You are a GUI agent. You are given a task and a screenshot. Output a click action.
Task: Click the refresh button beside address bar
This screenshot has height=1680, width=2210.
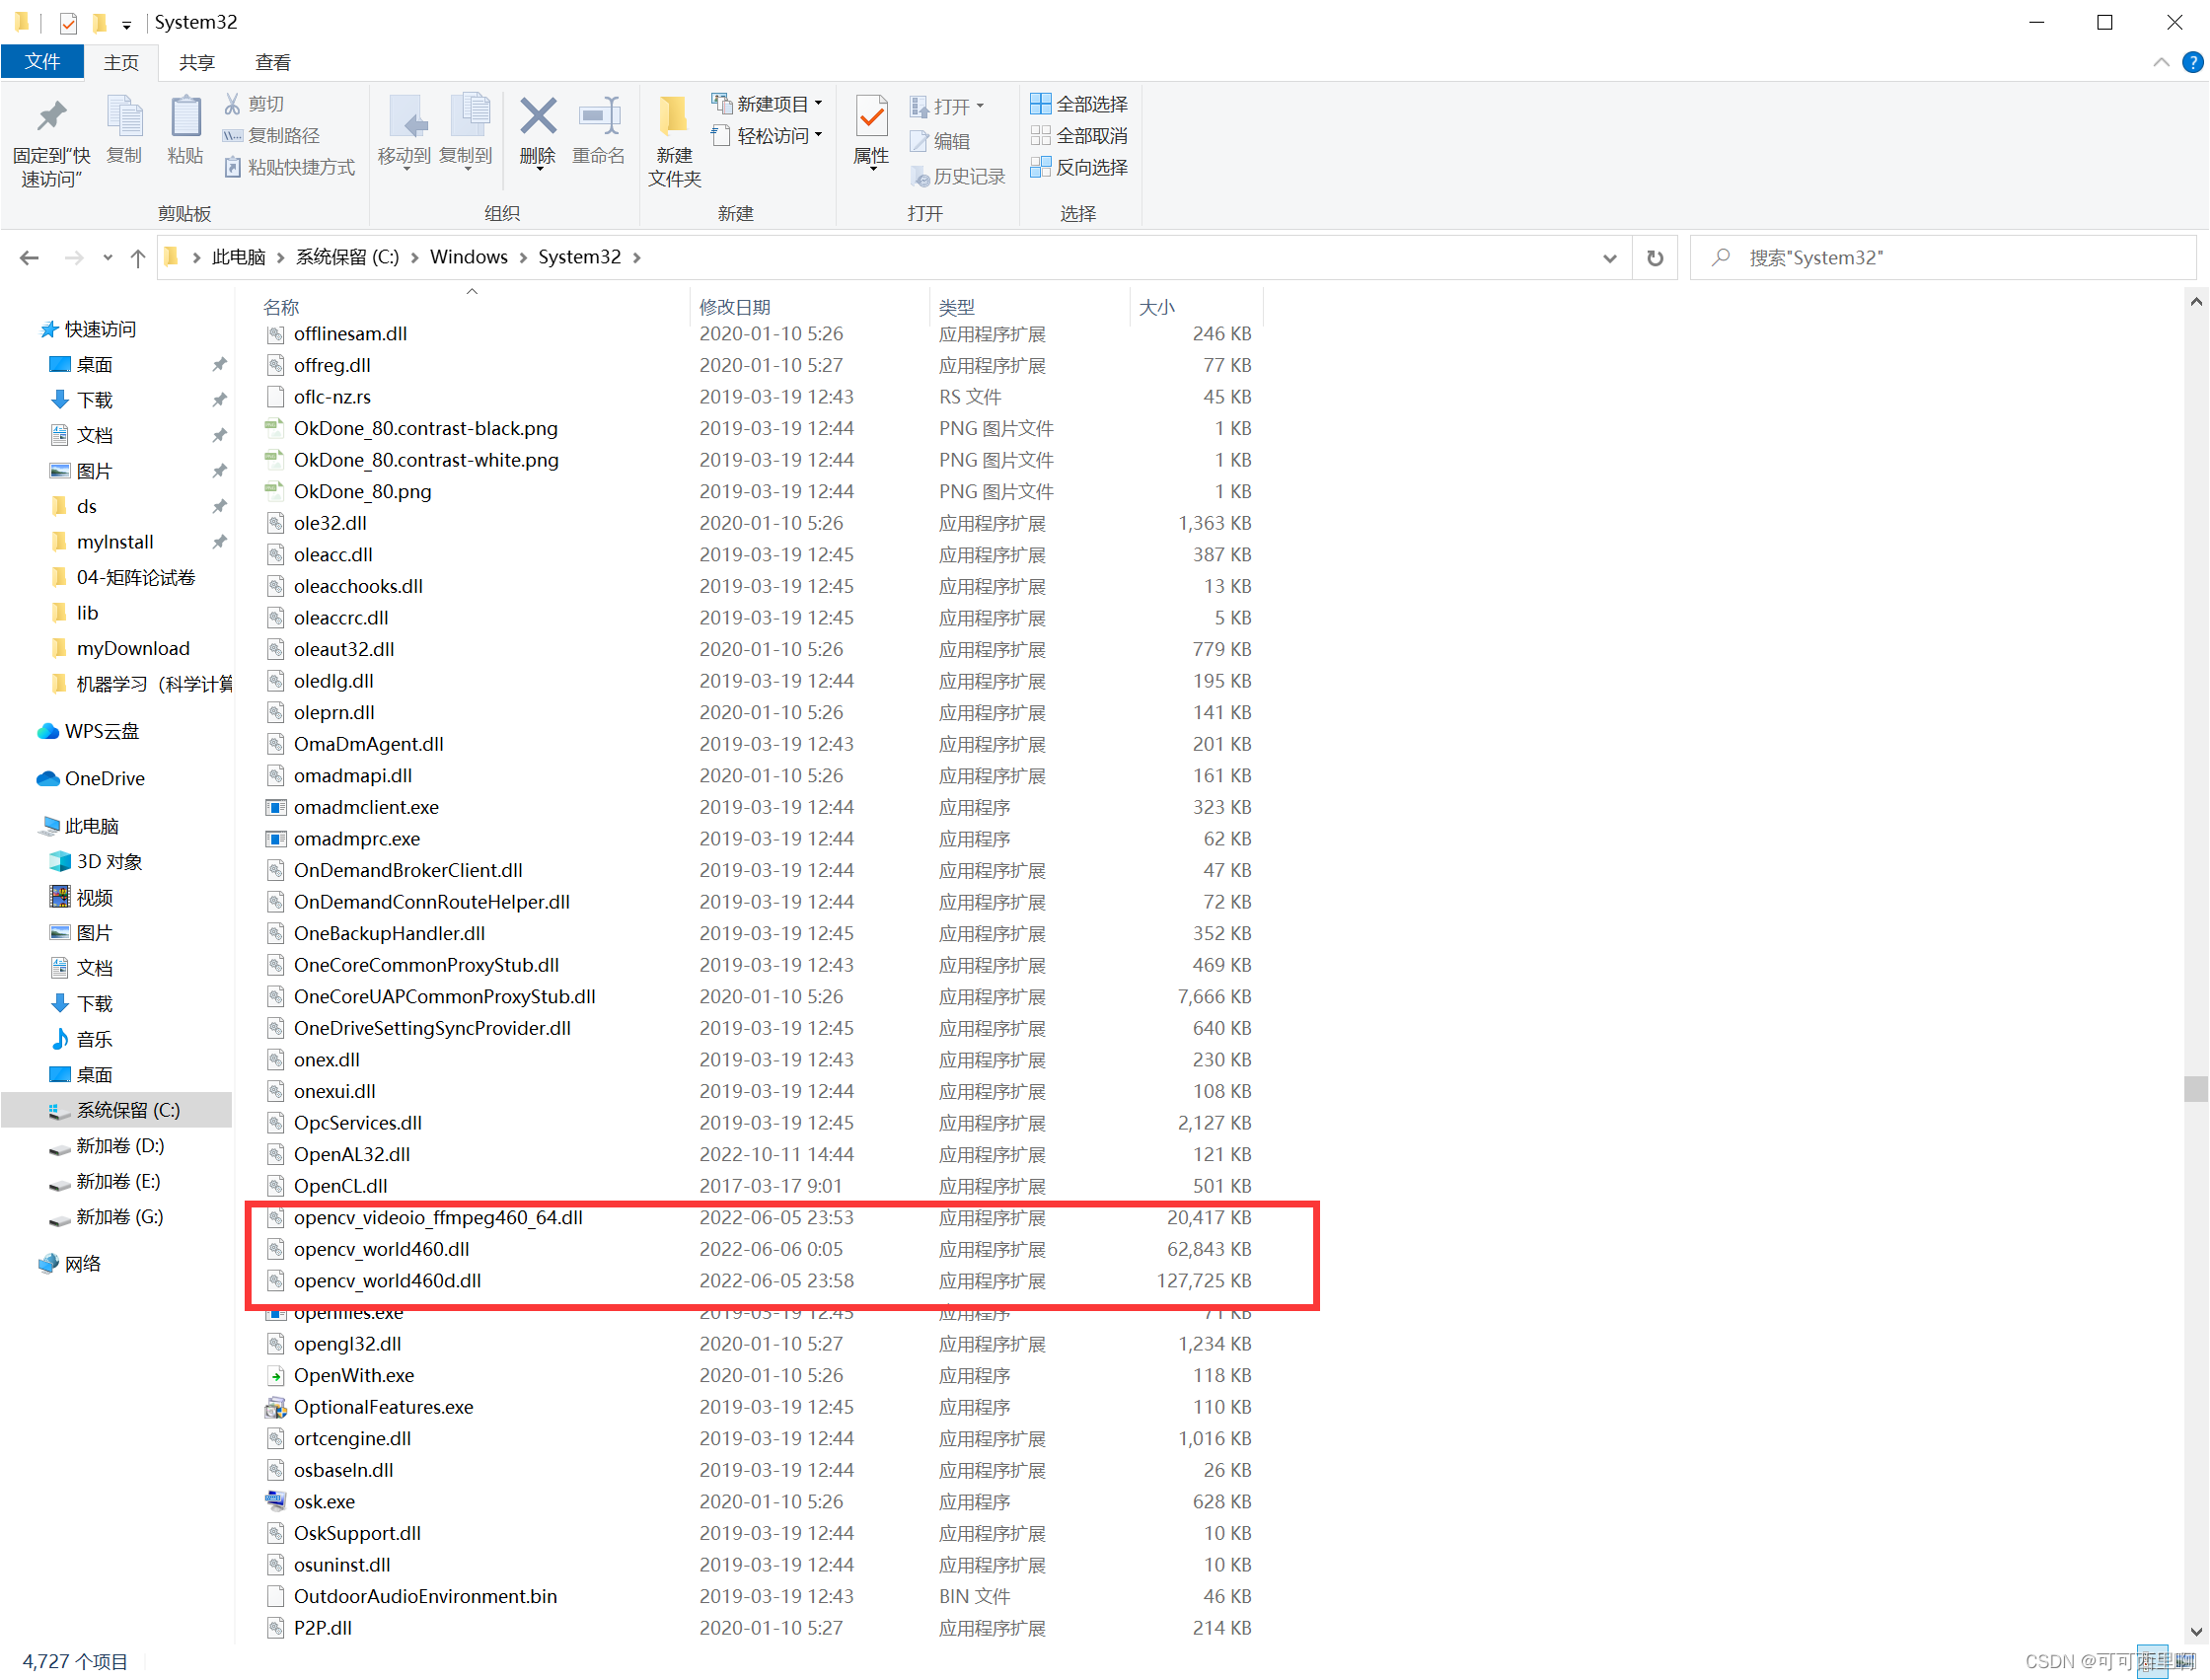coord(1654,258)
